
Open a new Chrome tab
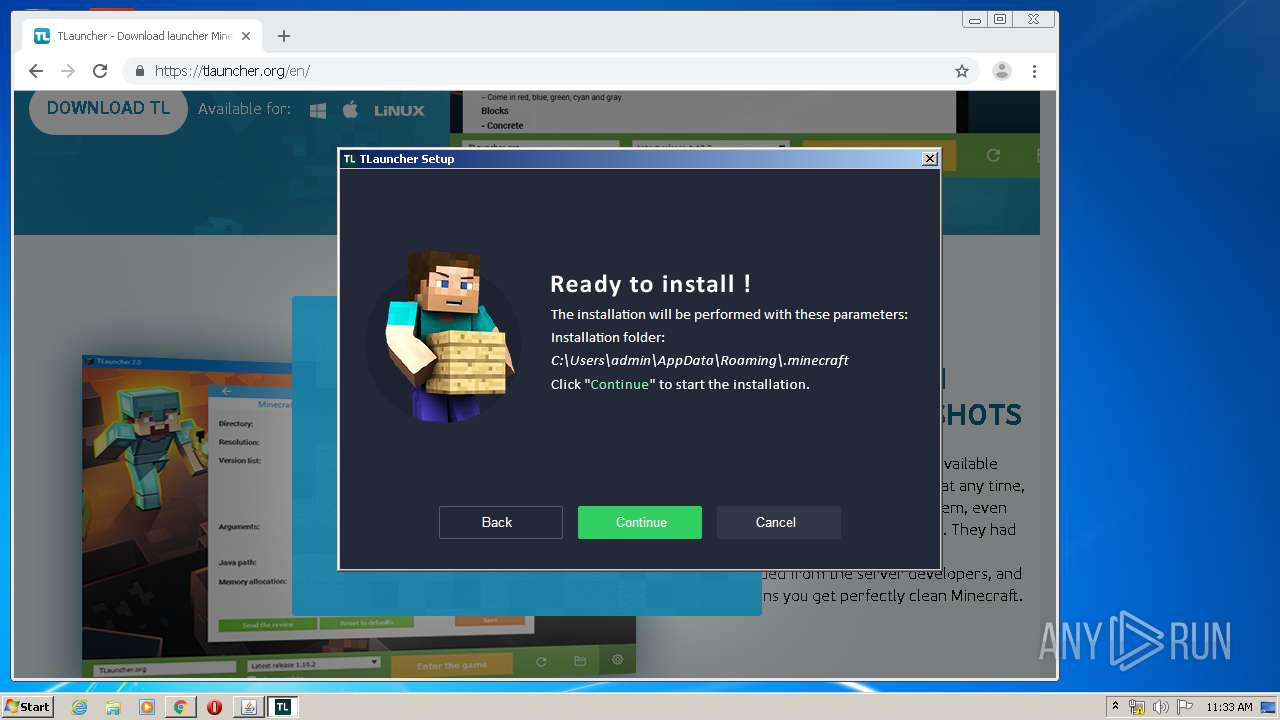tap(284, 36)
